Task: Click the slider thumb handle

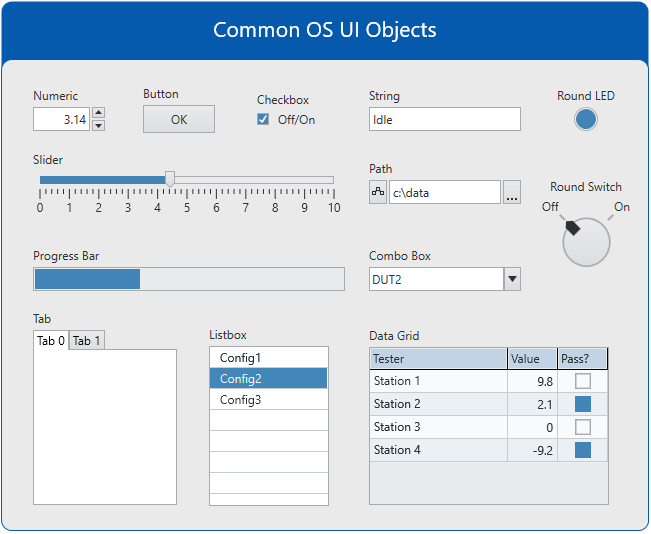Action: tap(170, 179)
